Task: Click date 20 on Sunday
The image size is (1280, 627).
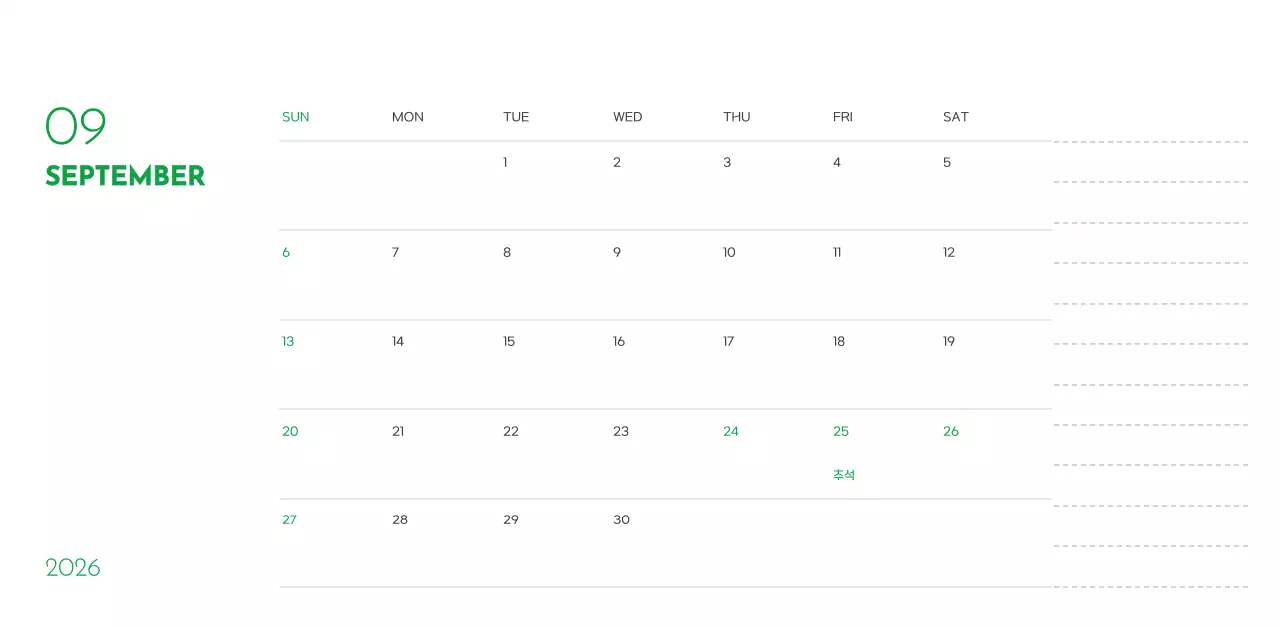Action: [290, 431]
